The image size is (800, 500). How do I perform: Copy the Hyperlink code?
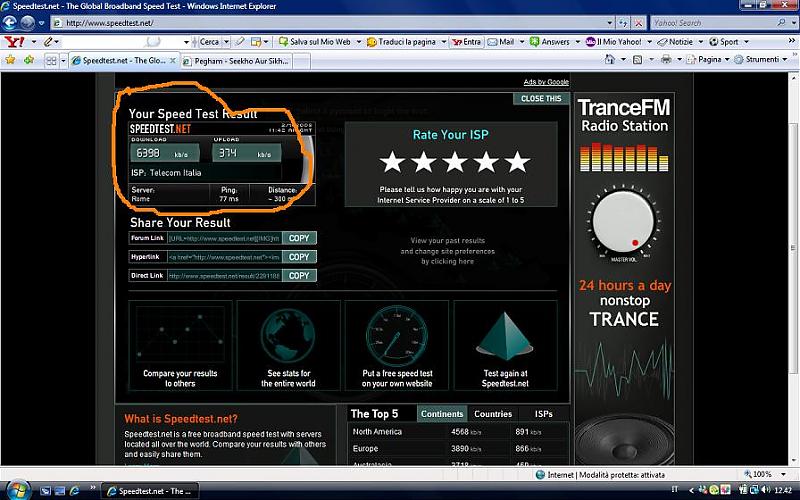click(299, 257)
